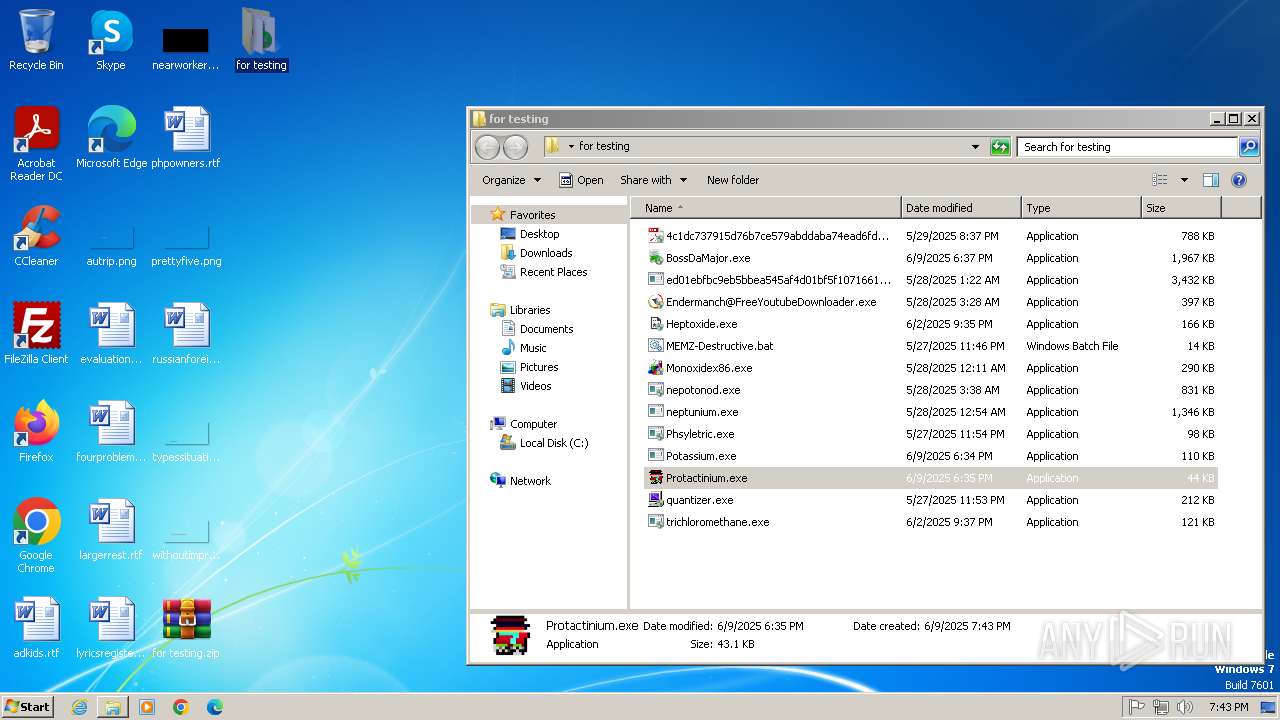
Task: Select phpowners.rtf on the desktop
Action: (186, 139)
